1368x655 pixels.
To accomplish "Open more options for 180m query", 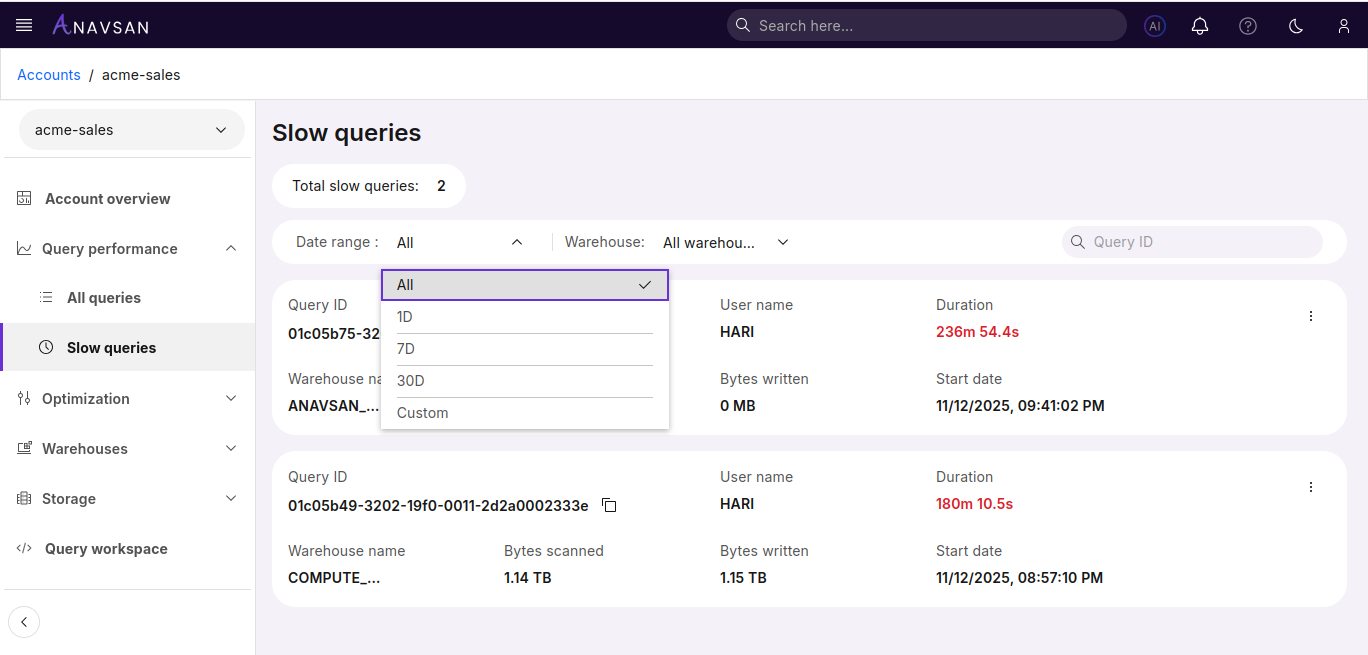I will click(1311, 487).
